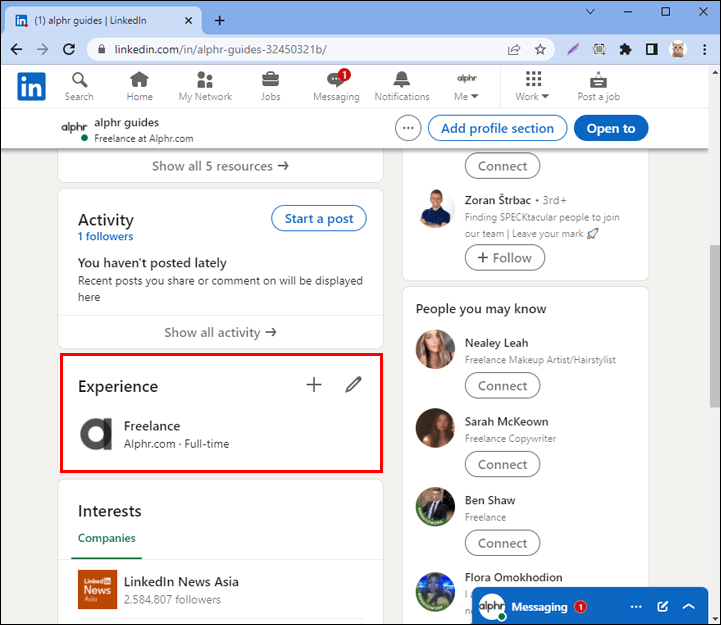
Task: Click the Messaging overlay title
Action: pyautogui.click(x=539, y=607)
